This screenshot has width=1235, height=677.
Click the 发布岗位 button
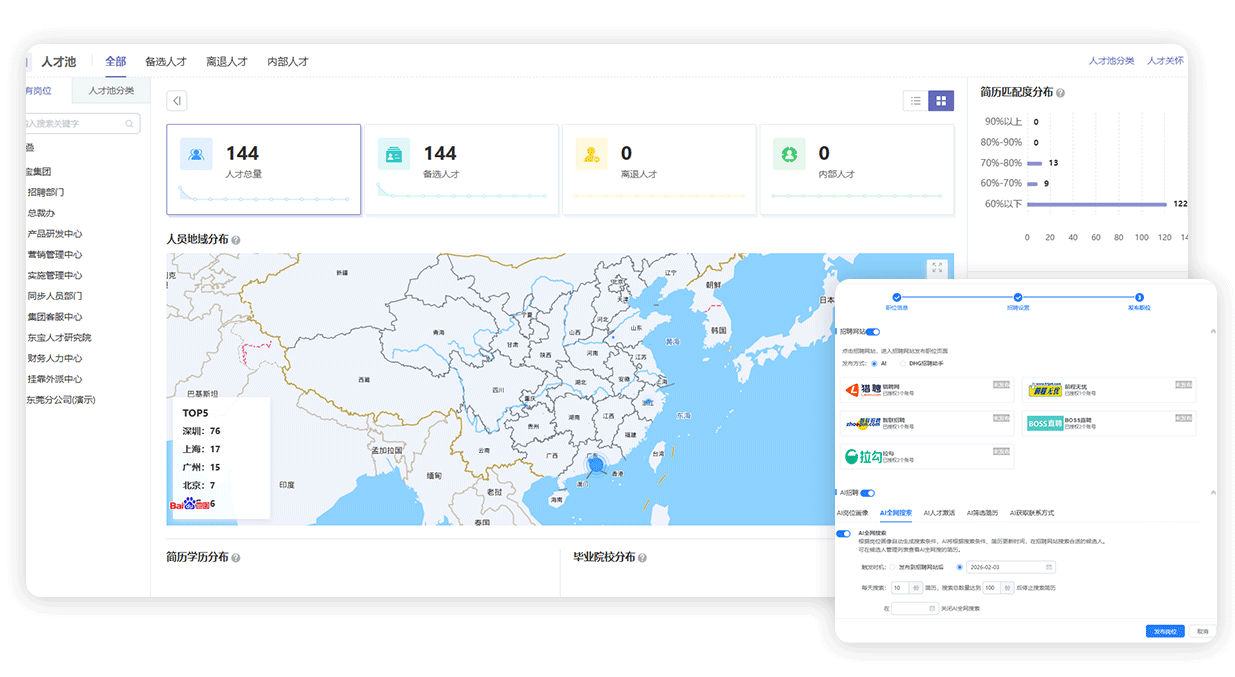point(1165,631)
